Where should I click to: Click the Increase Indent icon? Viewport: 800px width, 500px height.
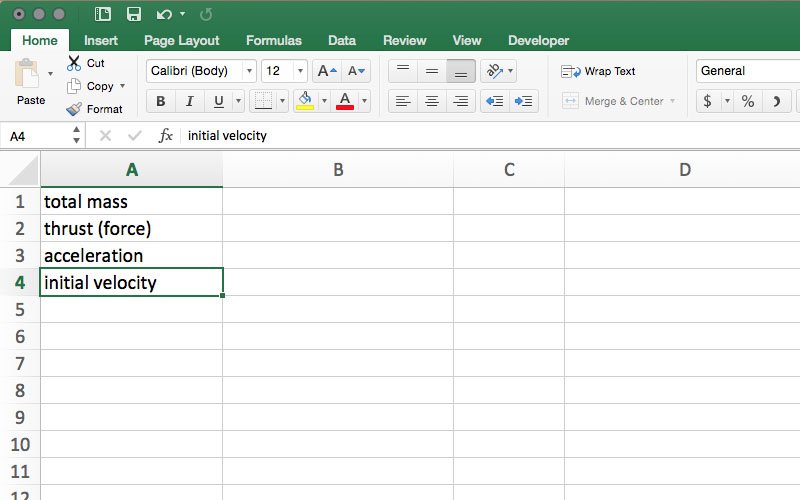pyautogui.click(x=524, y=101)
